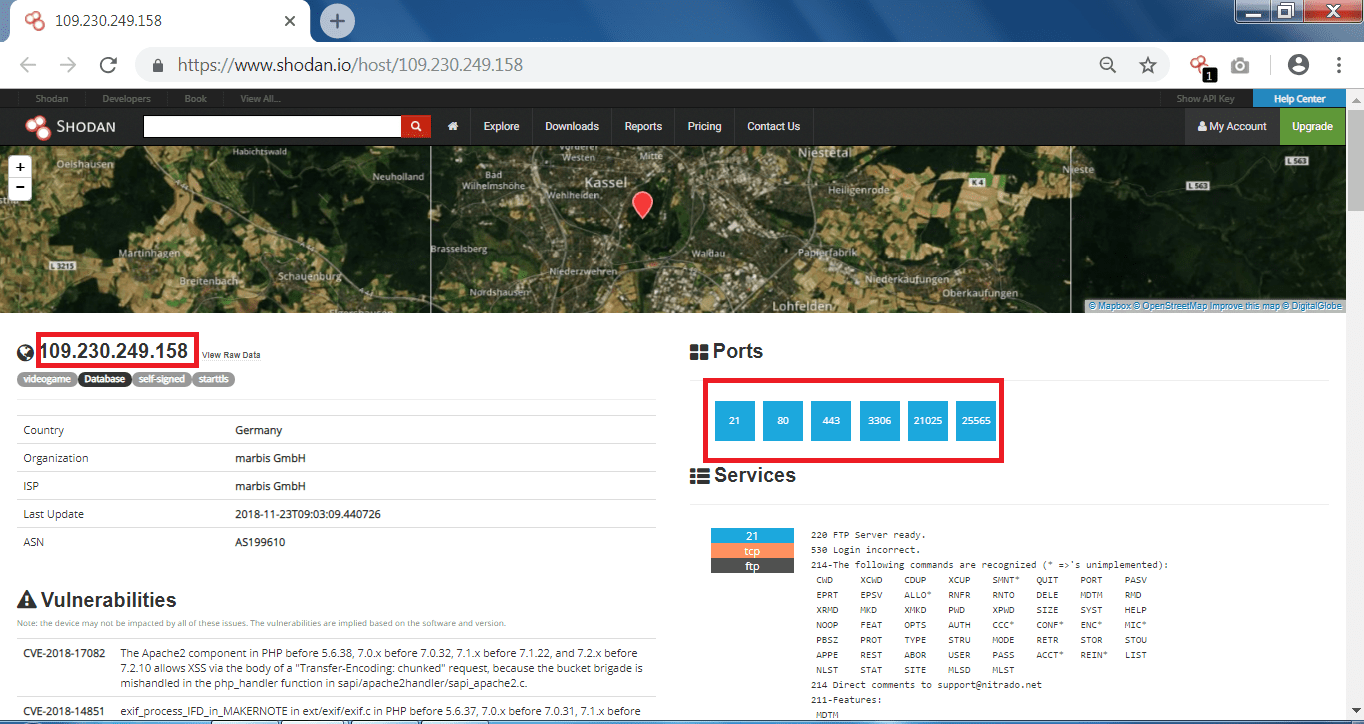Viewport: 1364px width, 724px height.
Task: Click the ftp service label
Action: point(752,566)
